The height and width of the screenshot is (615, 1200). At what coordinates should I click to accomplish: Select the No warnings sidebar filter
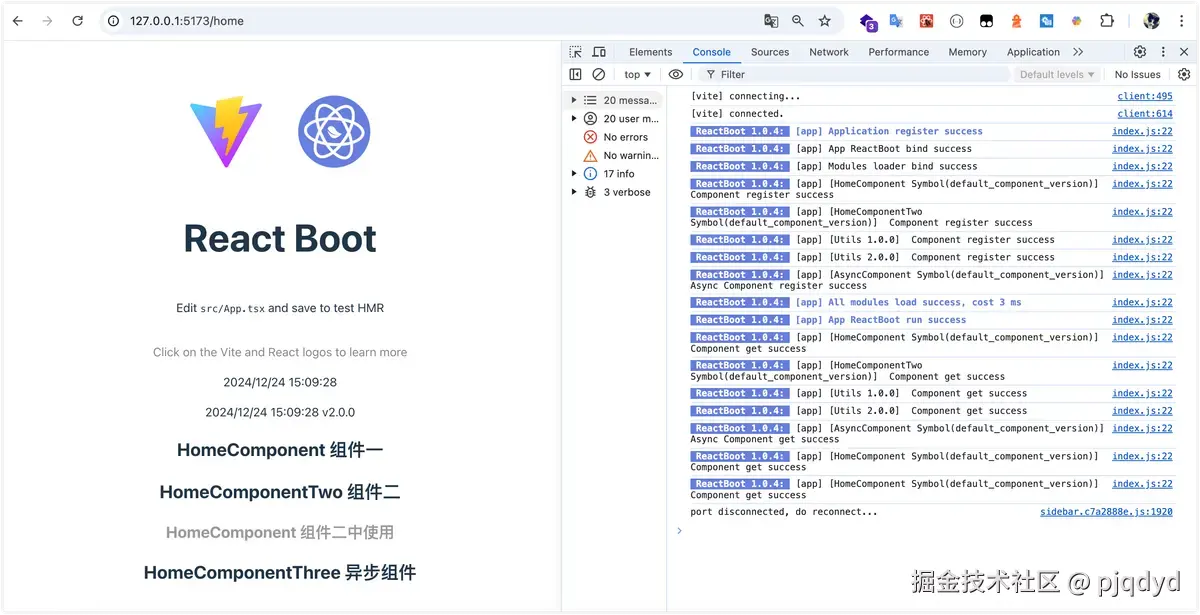tap(621, 155)
